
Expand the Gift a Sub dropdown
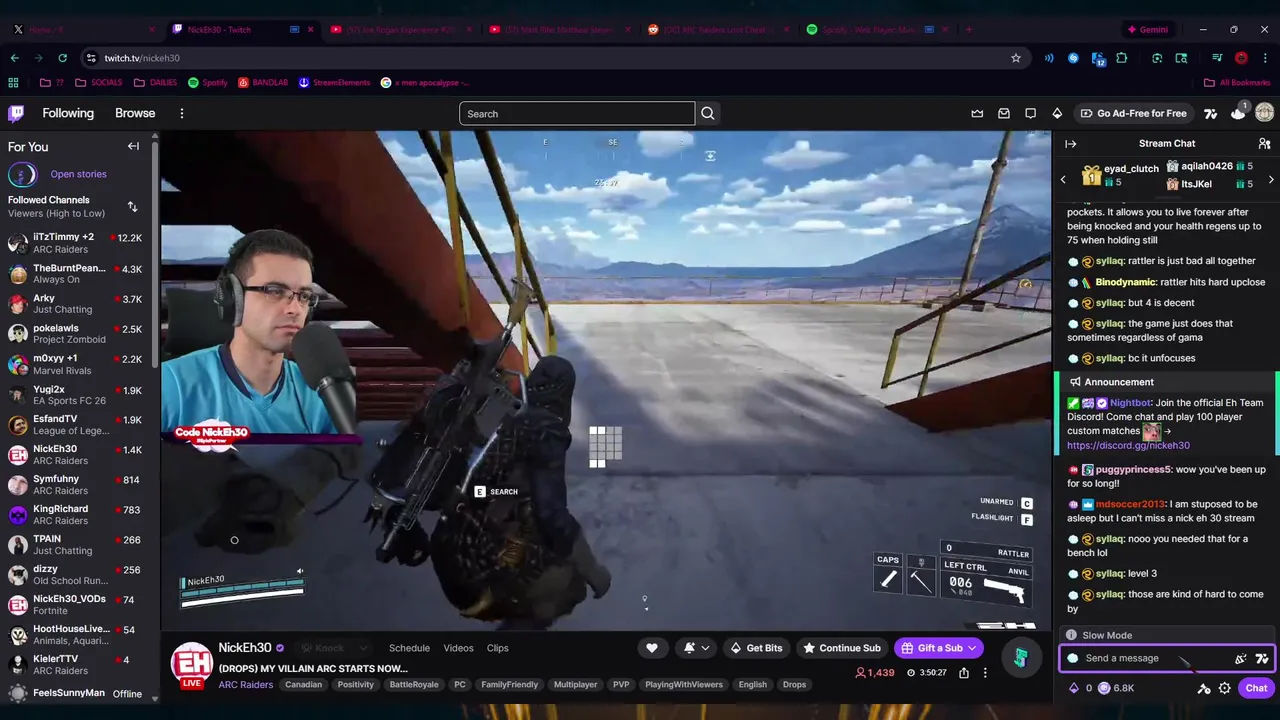coord(972,648)
